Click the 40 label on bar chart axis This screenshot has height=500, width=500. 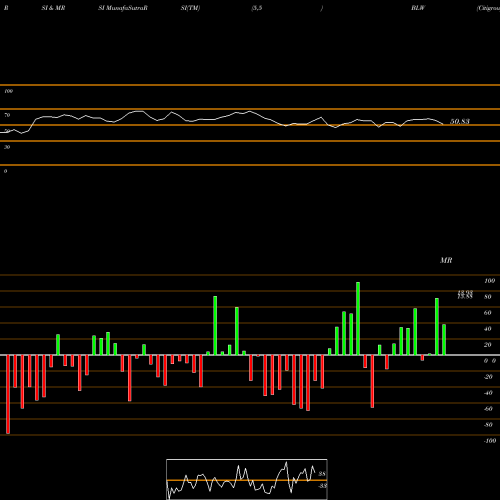[488, 329]
